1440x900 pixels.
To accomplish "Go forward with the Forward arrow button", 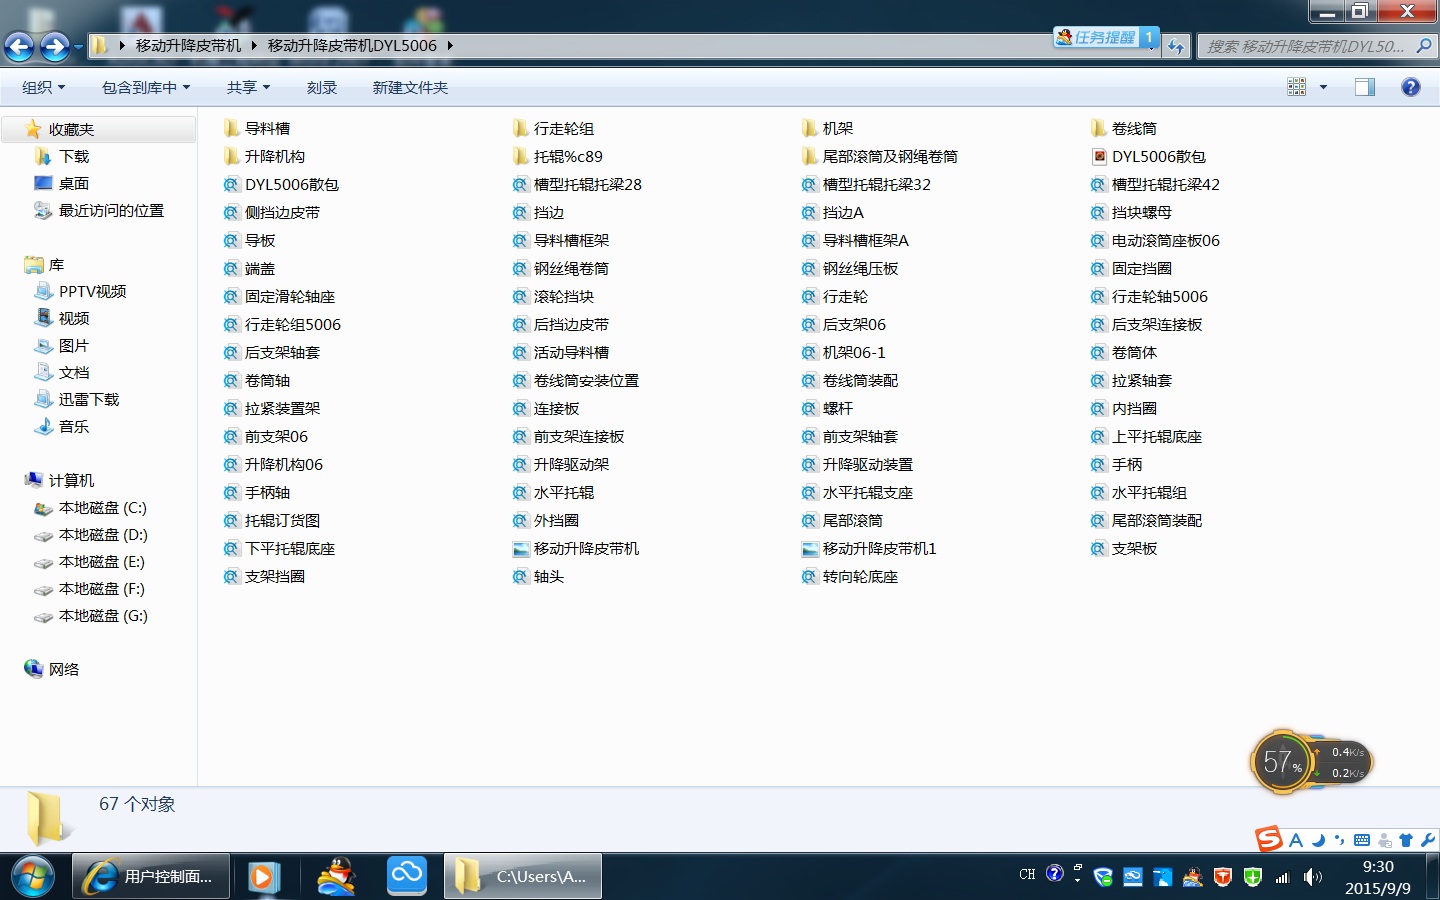I will point(54,46).
